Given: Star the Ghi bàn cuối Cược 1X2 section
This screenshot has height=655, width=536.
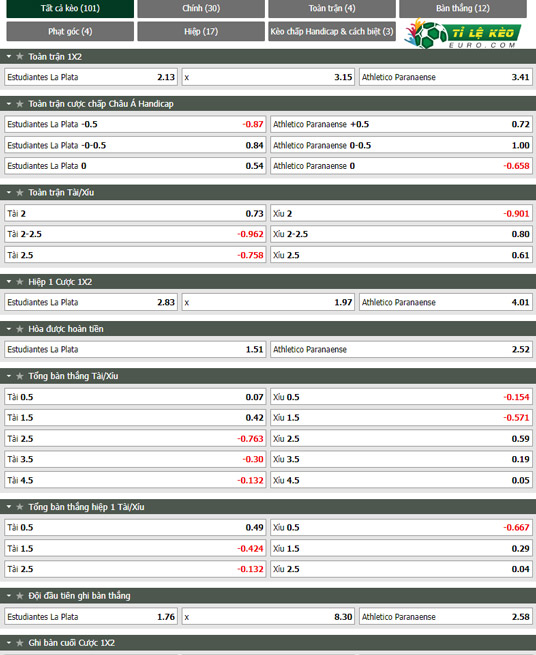Looking at the screenshot, I should [x=19, y=643].
